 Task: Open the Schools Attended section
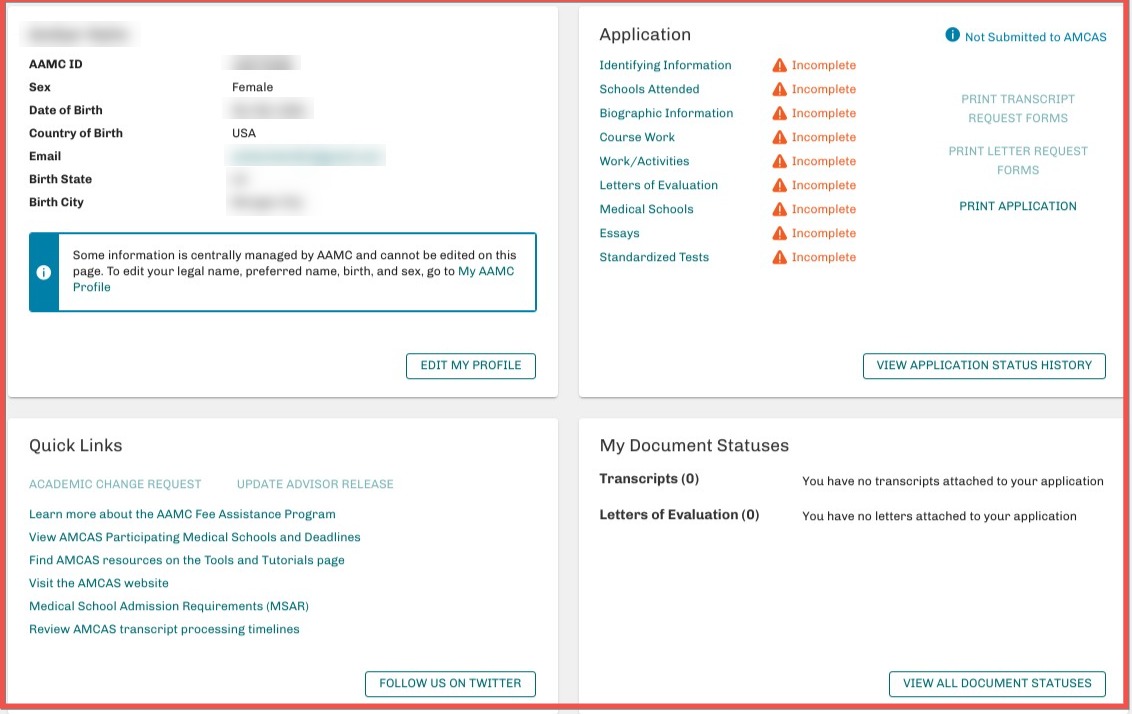coord(649,89)
